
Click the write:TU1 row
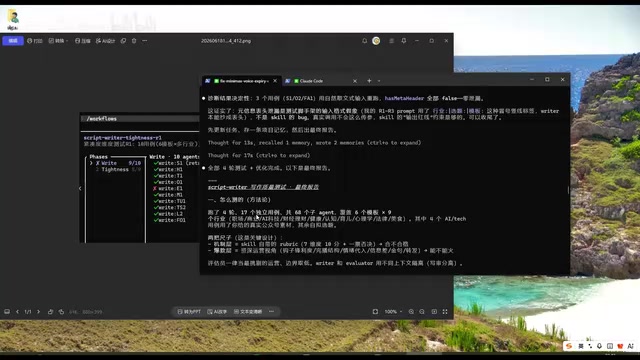(x=170, y=201)
